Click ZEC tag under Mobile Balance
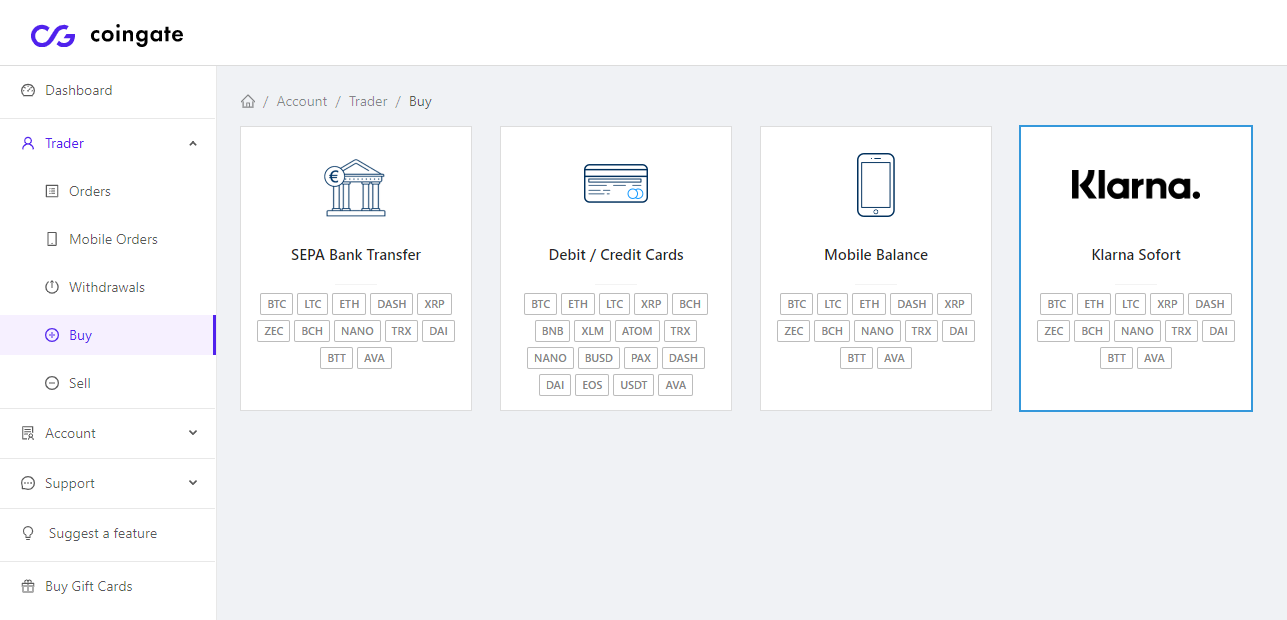 pos(794,331)
